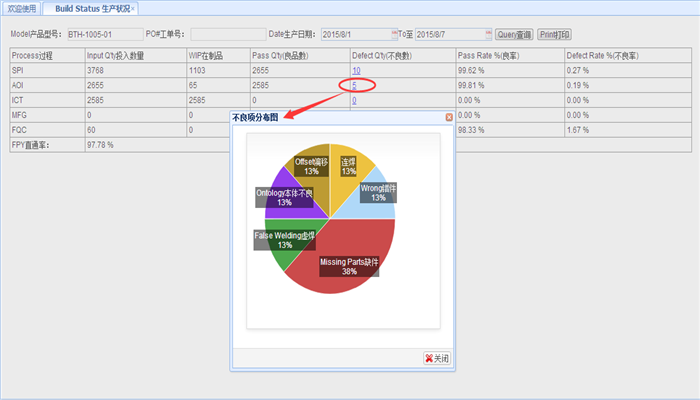
Task: Switch to the 欢迎使用 welcome tab
Action: 21,8
